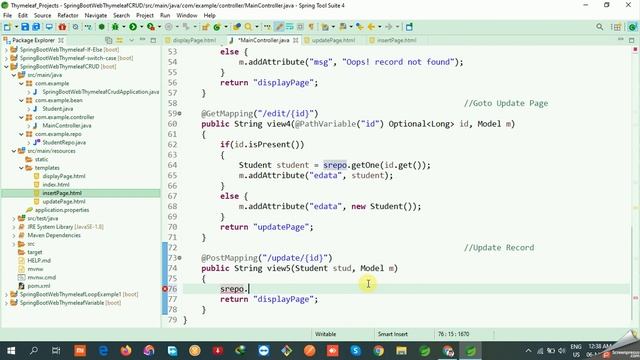Click the green Run button icon

pos(133,27)
